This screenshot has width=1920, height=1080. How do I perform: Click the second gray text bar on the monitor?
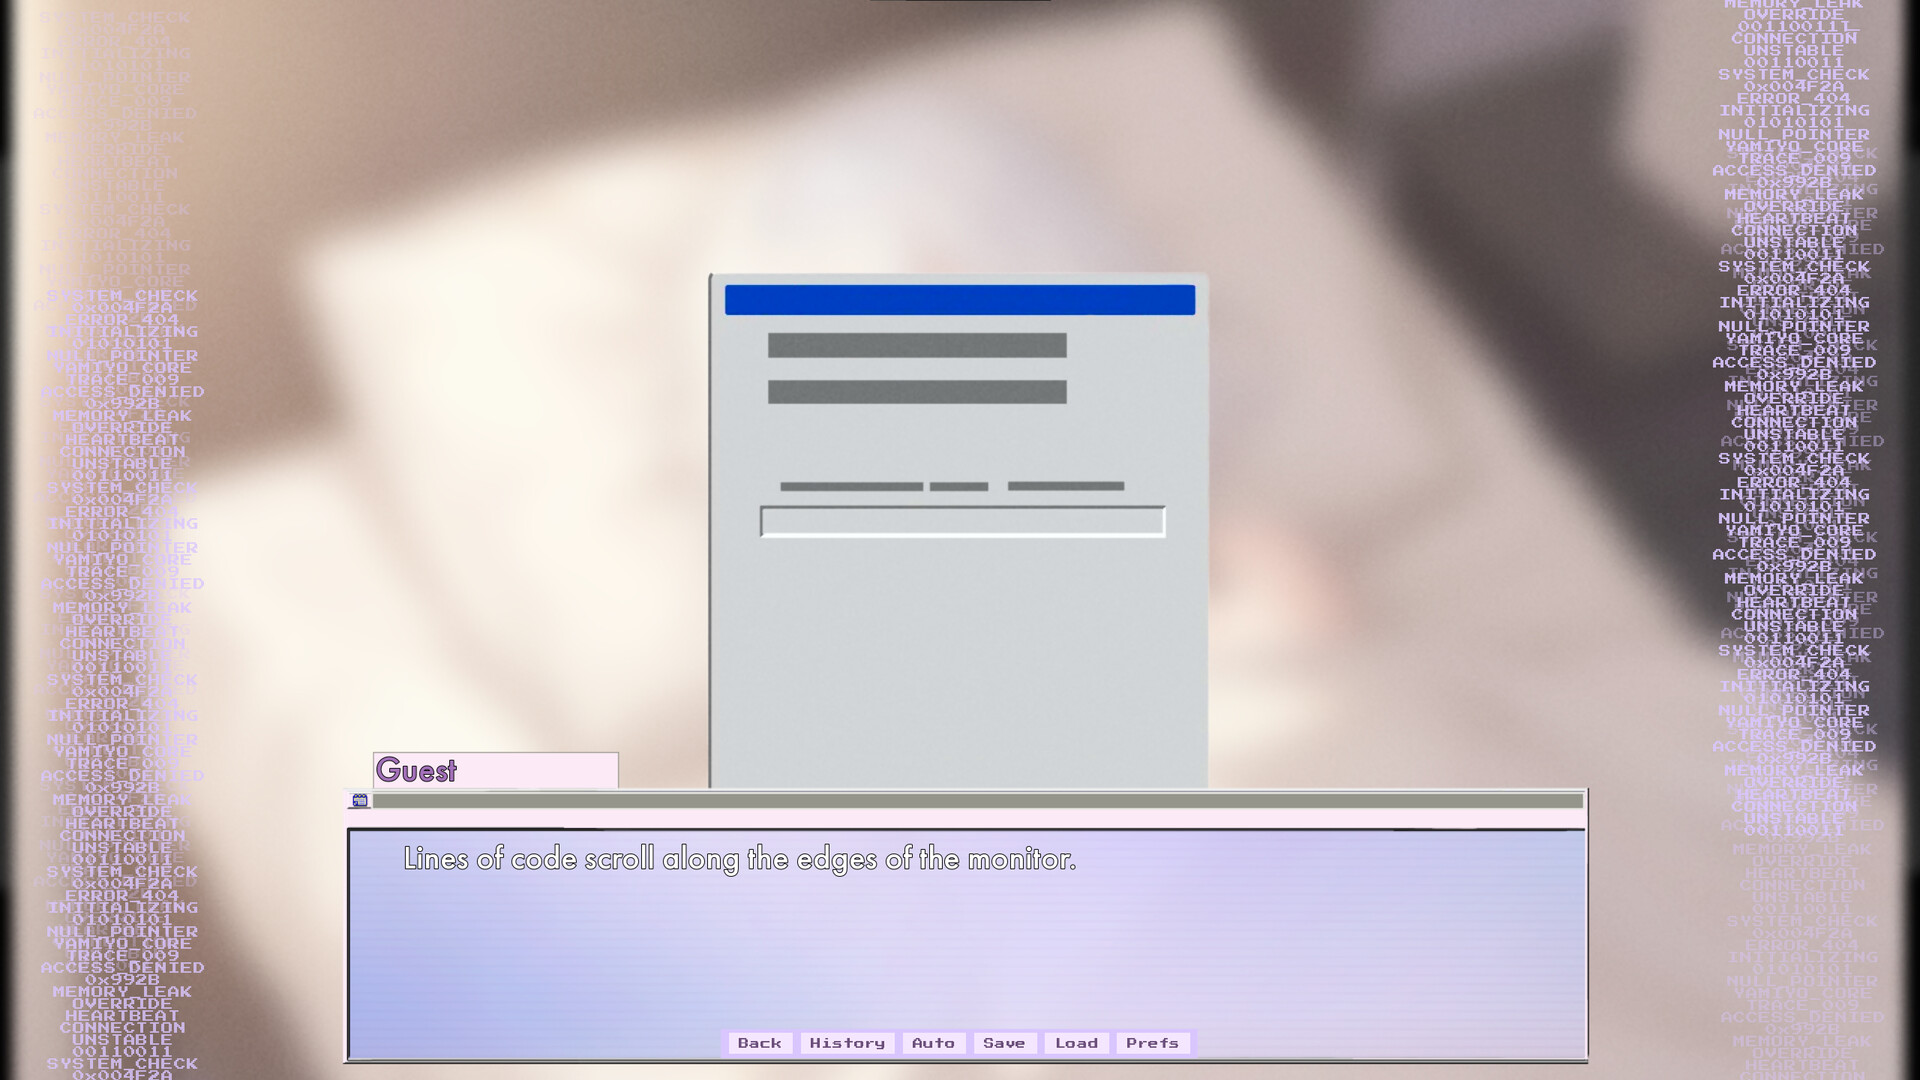917,390
